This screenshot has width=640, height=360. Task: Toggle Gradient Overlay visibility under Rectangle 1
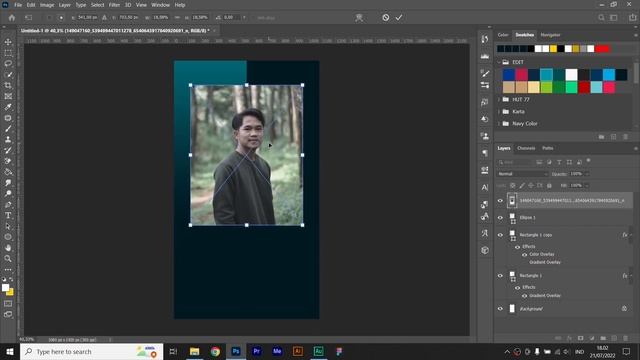click(x=524, y=296)
